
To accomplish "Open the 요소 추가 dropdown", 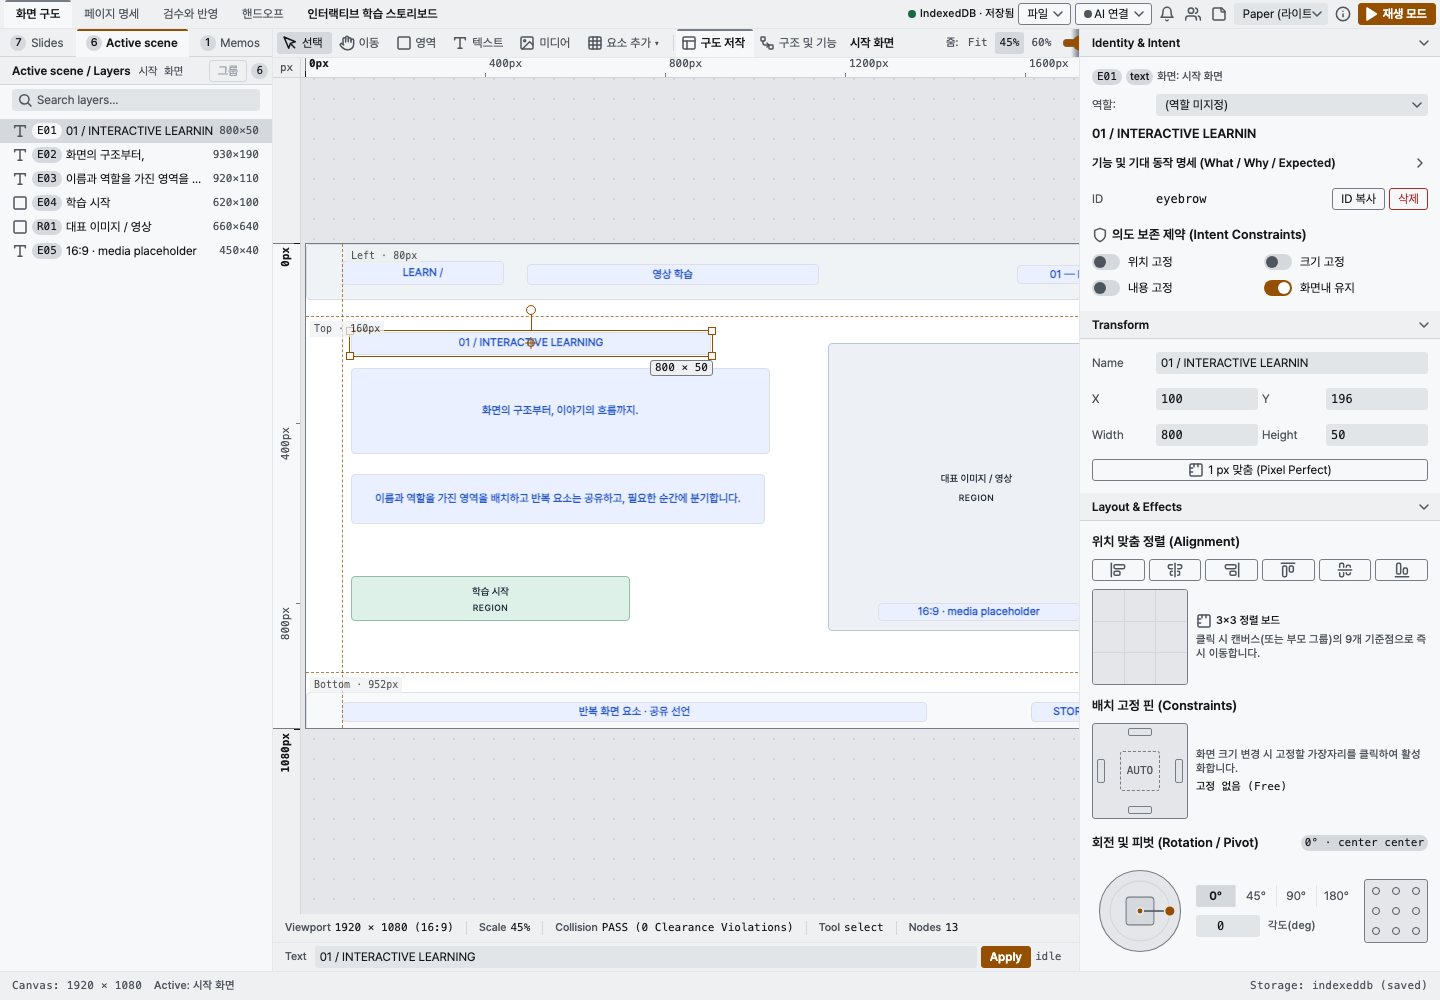I will (x=624, y=43).
